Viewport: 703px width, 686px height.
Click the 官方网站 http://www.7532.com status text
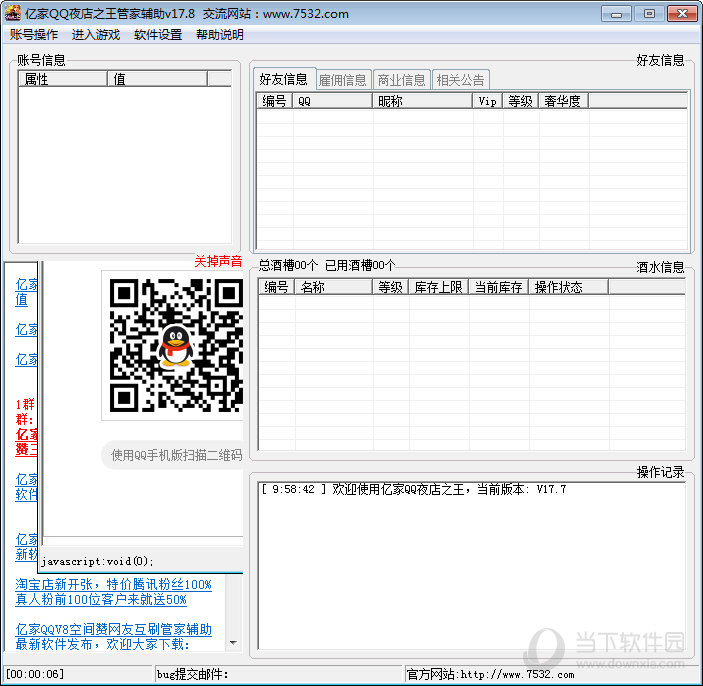coord(490,674)
